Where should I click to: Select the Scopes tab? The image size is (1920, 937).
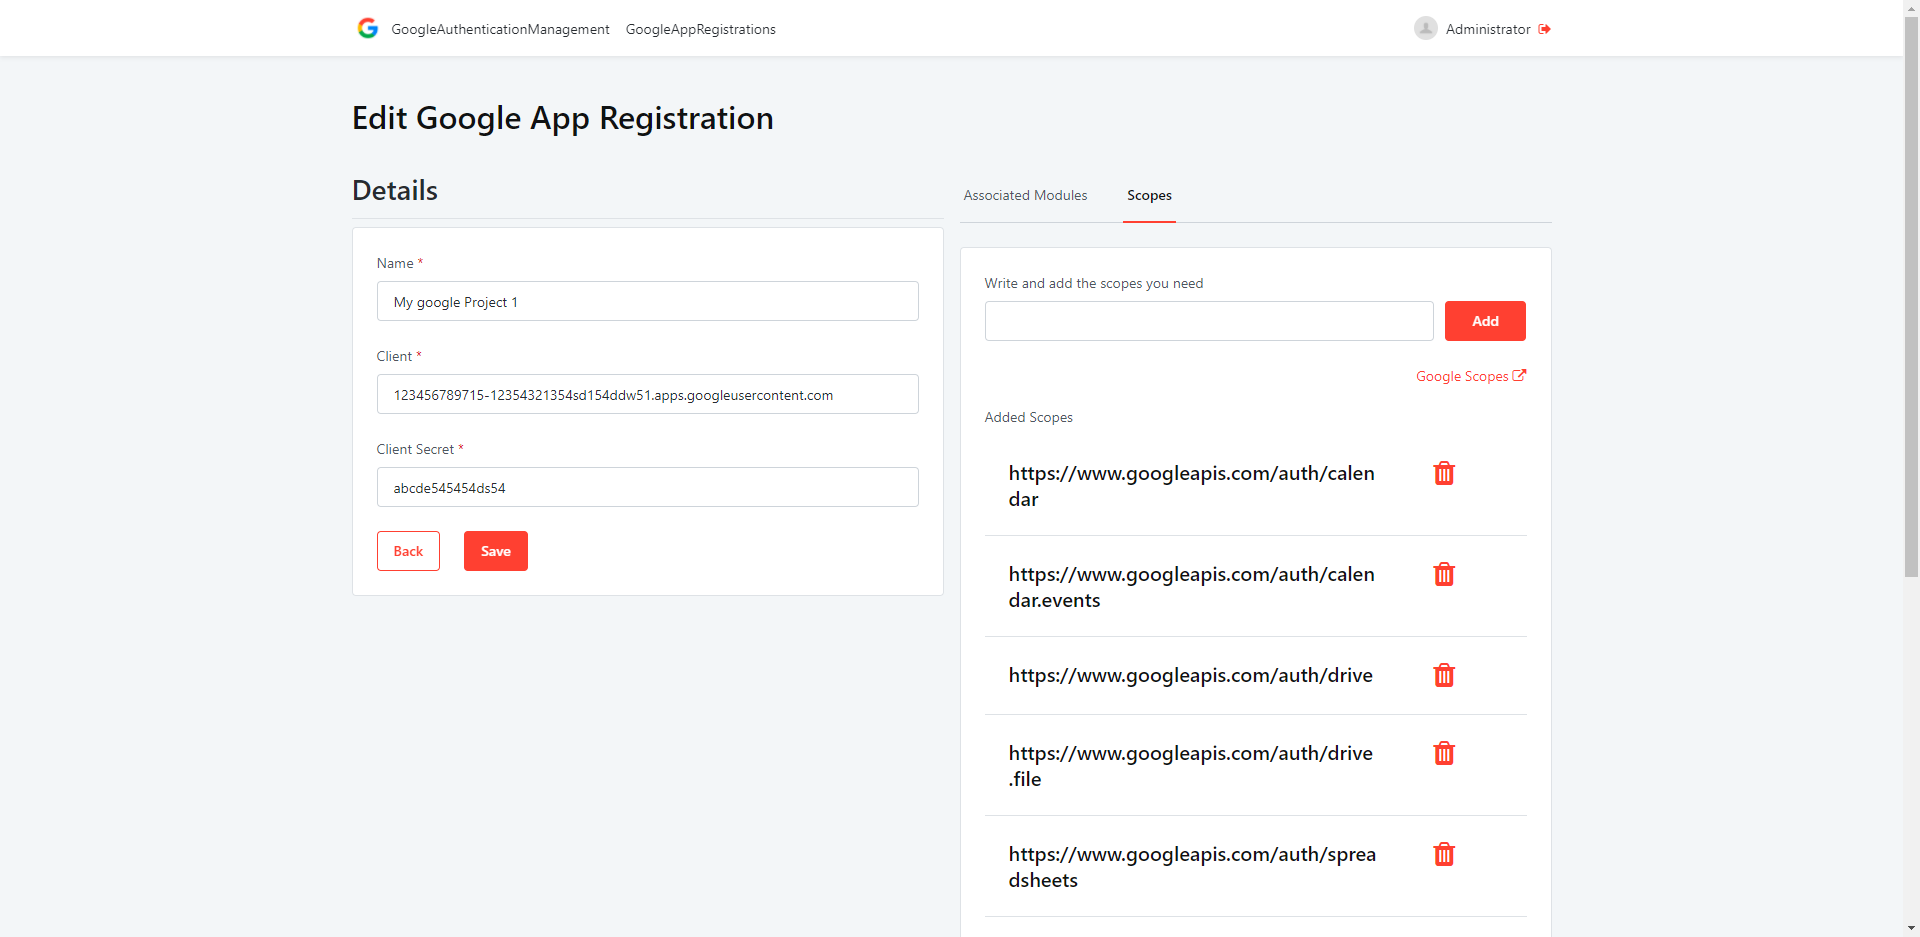pos(1148,195)
